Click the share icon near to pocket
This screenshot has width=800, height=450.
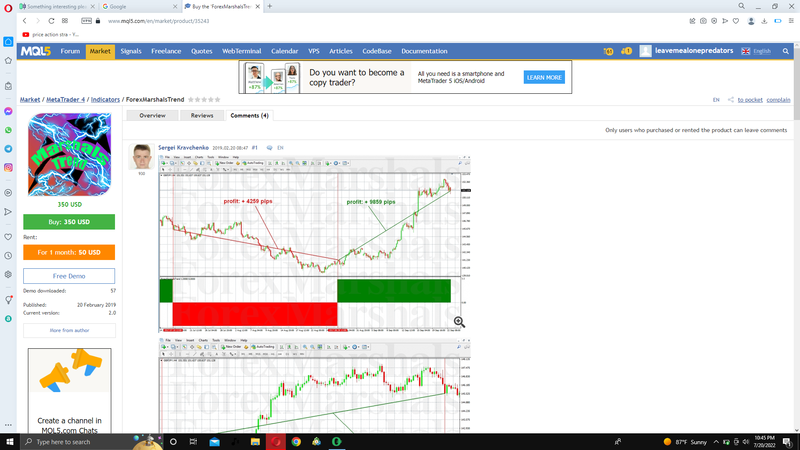click(731, 99)
